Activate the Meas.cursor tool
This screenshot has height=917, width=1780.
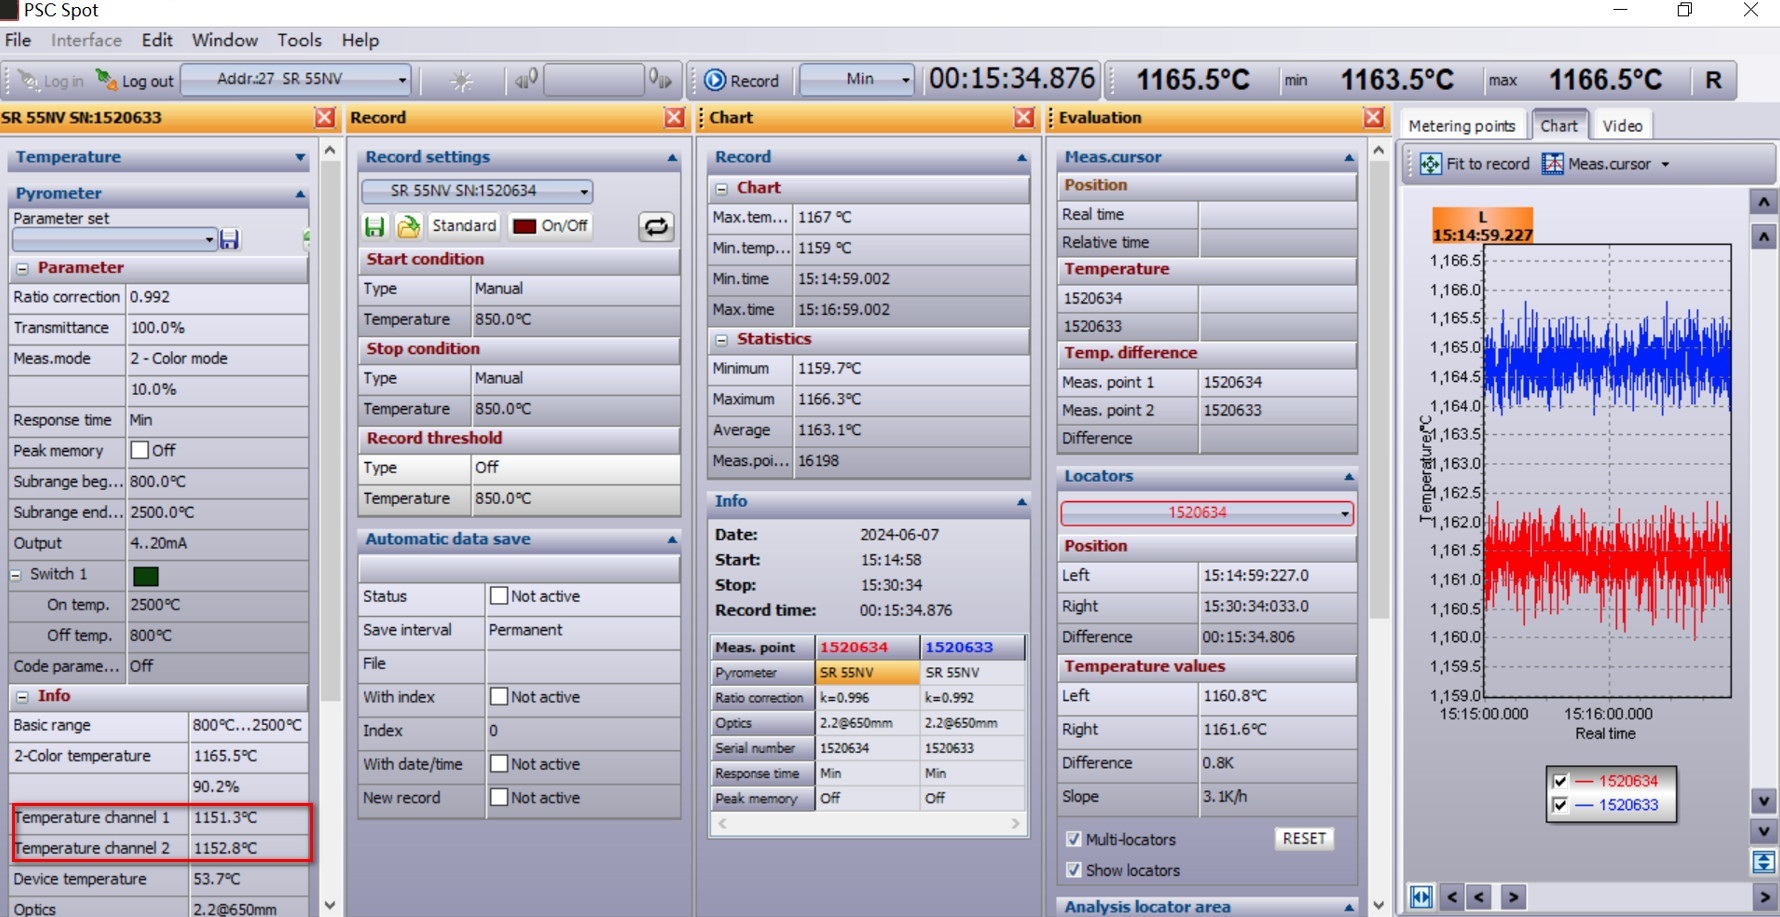pos(1596,164)
